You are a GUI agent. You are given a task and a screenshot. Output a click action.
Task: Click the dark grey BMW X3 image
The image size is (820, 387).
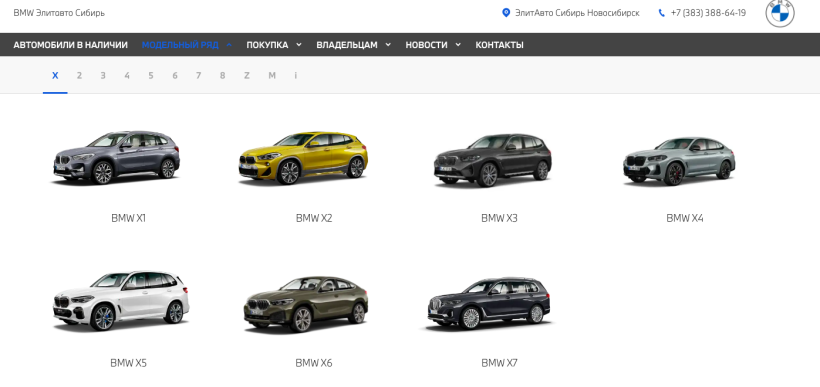(x=493, y=160)
